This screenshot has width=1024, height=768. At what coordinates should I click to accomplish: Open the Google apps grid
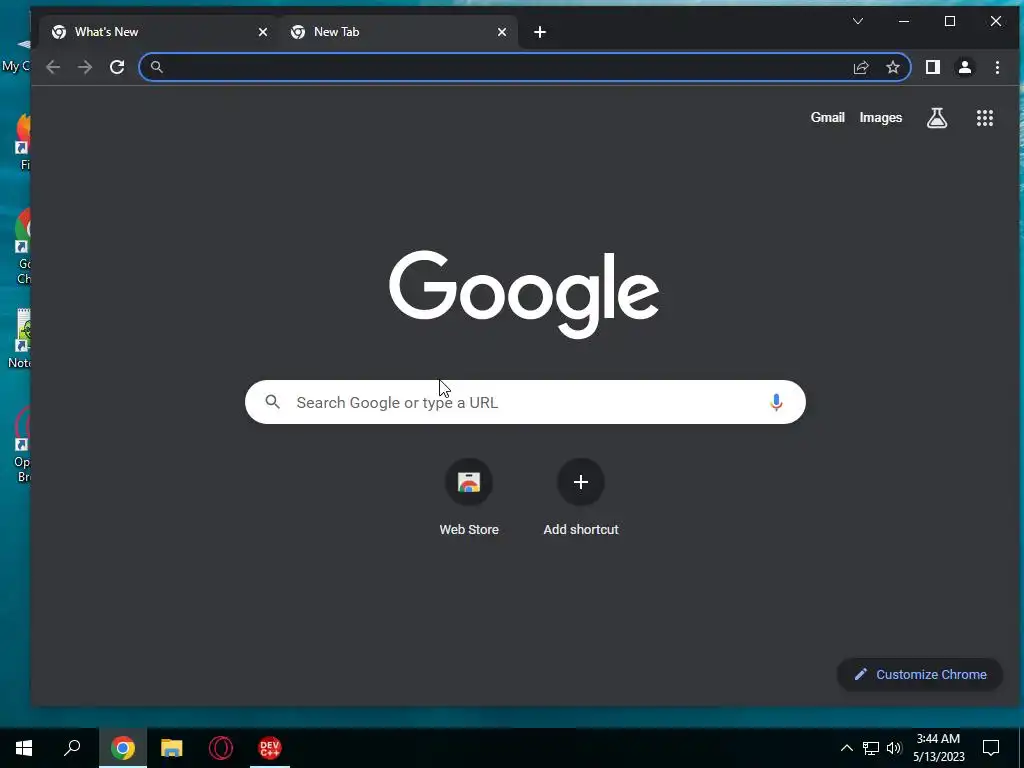(985, 118)
